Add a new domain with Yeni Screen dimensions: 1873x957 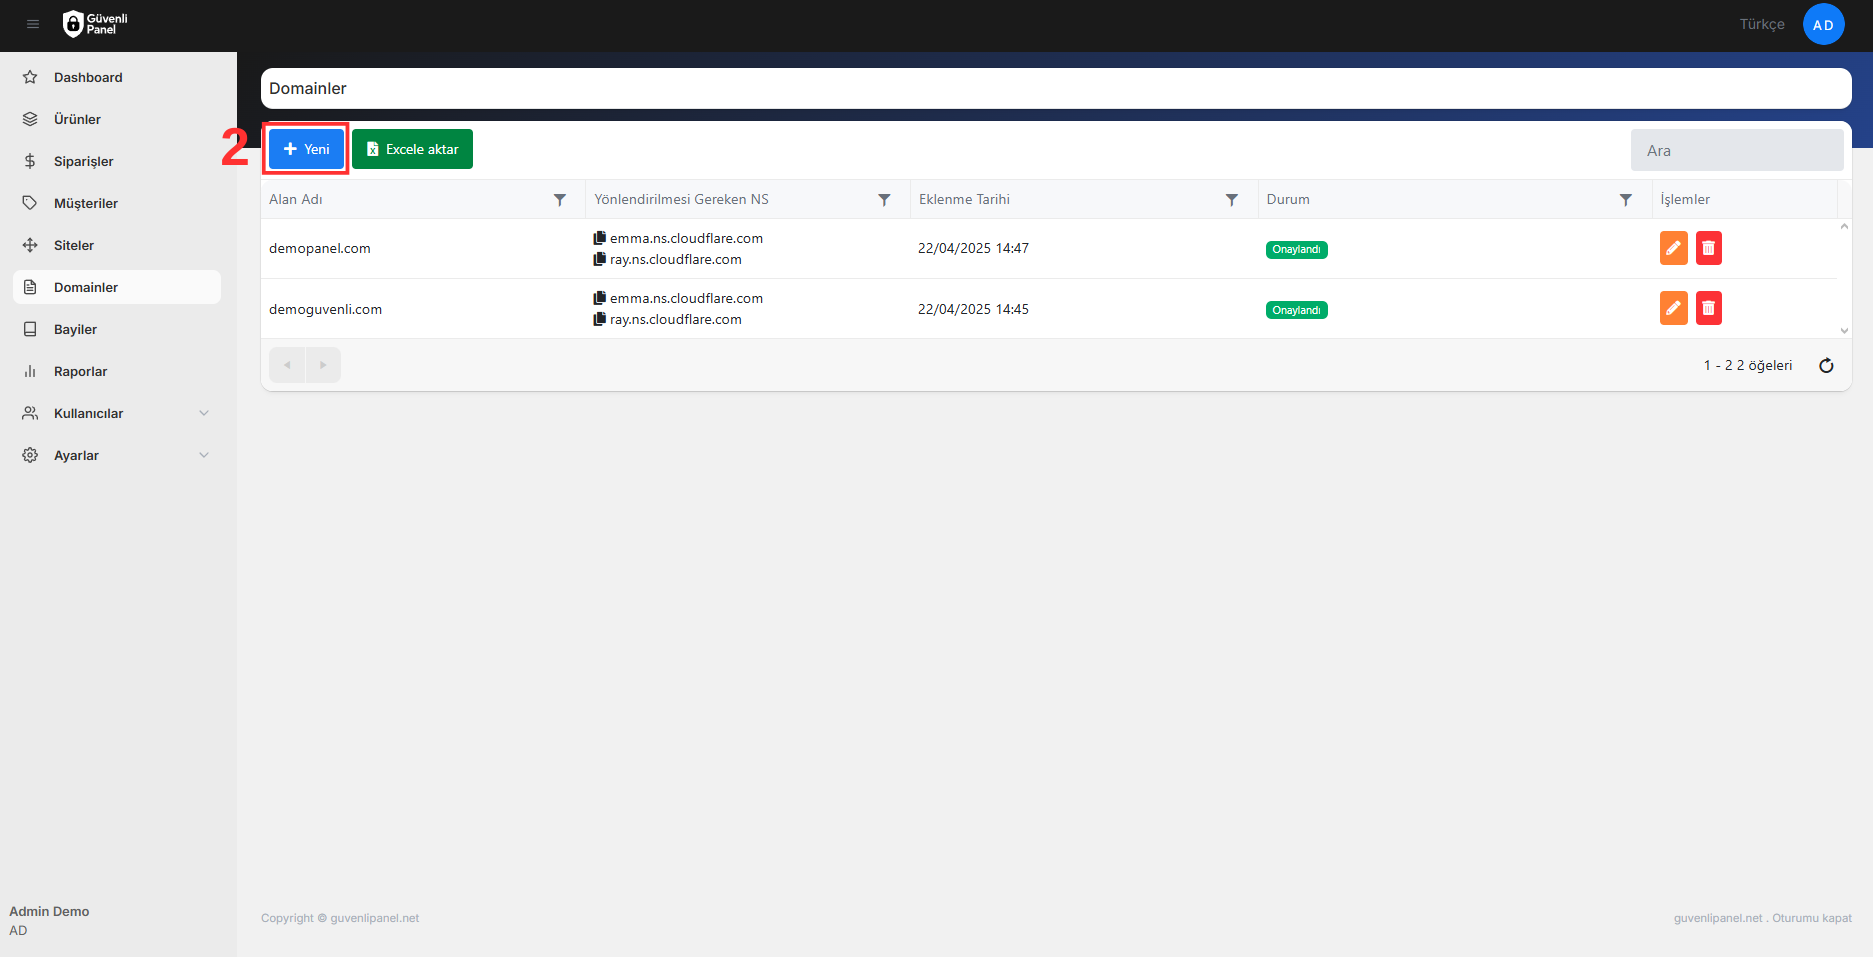coord(306,149)
